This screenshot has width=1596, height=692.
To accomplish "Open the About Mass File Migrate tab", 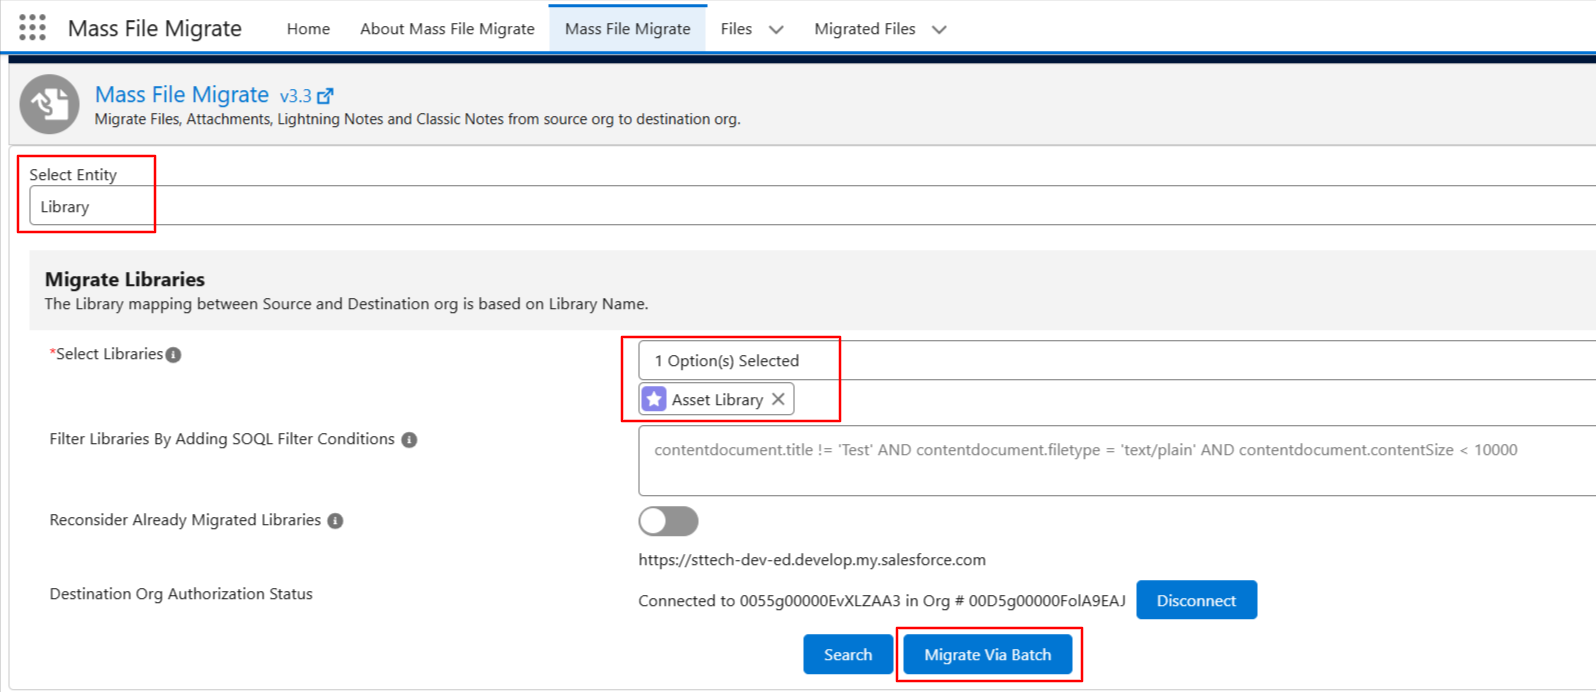I will pos(447,29).
